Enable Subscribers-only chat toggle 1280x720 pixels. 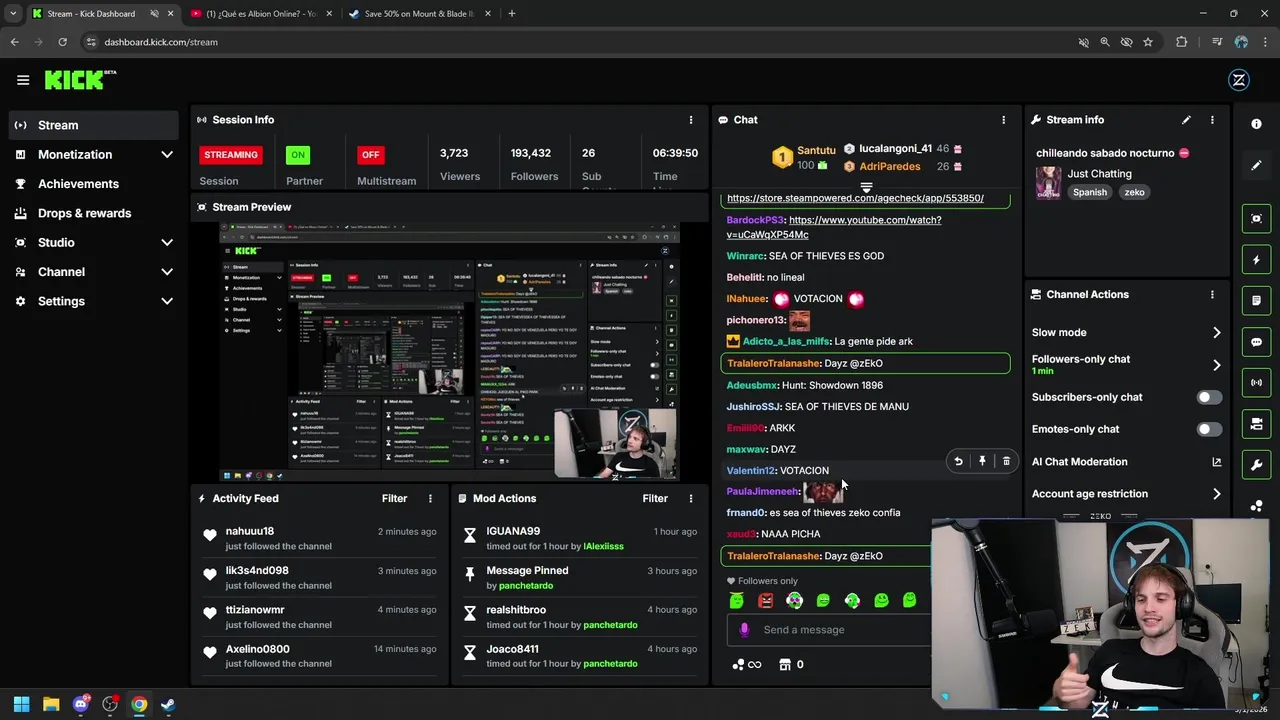click(x=1209, y=398)
